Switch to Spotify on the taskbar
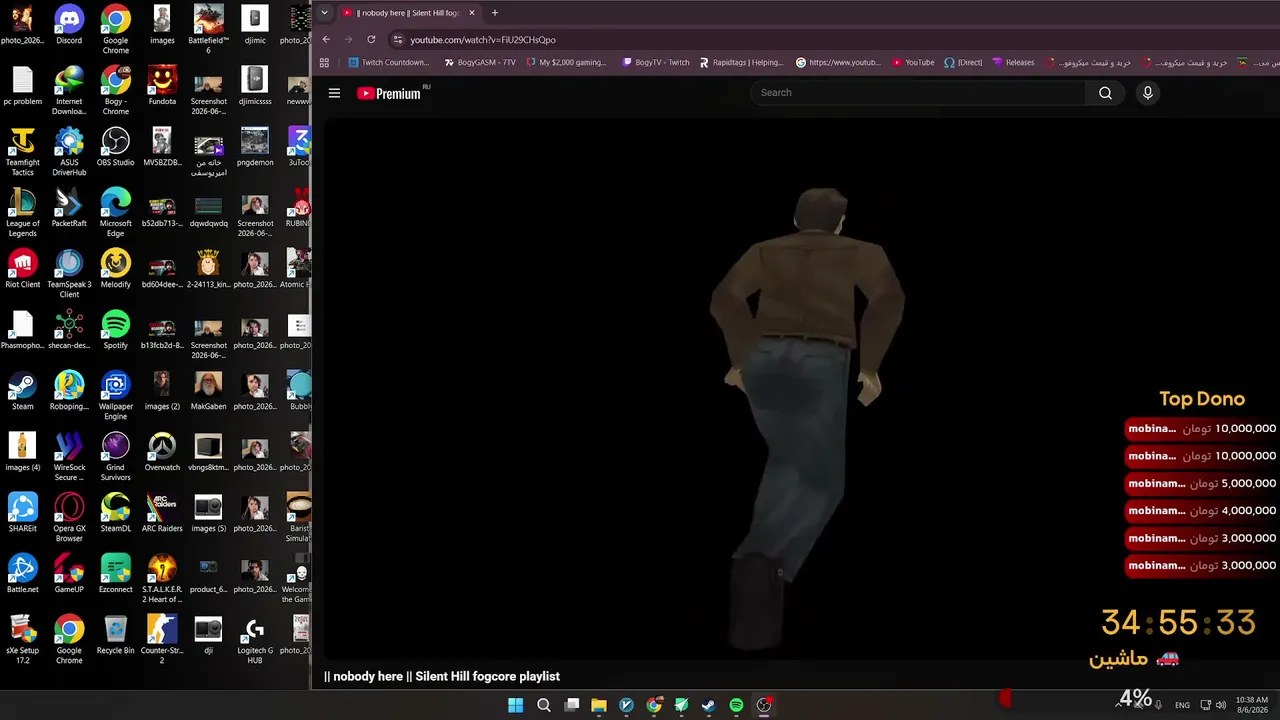Image resolution: width=1280 pixels, height=720 pixels. coord(736,705)
